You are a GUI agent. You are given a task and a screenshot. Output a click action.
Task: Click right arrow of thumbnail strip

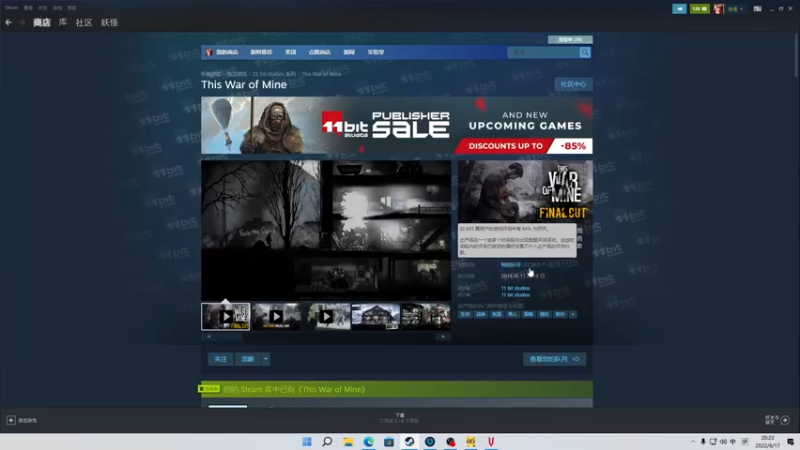pos(443,337)
